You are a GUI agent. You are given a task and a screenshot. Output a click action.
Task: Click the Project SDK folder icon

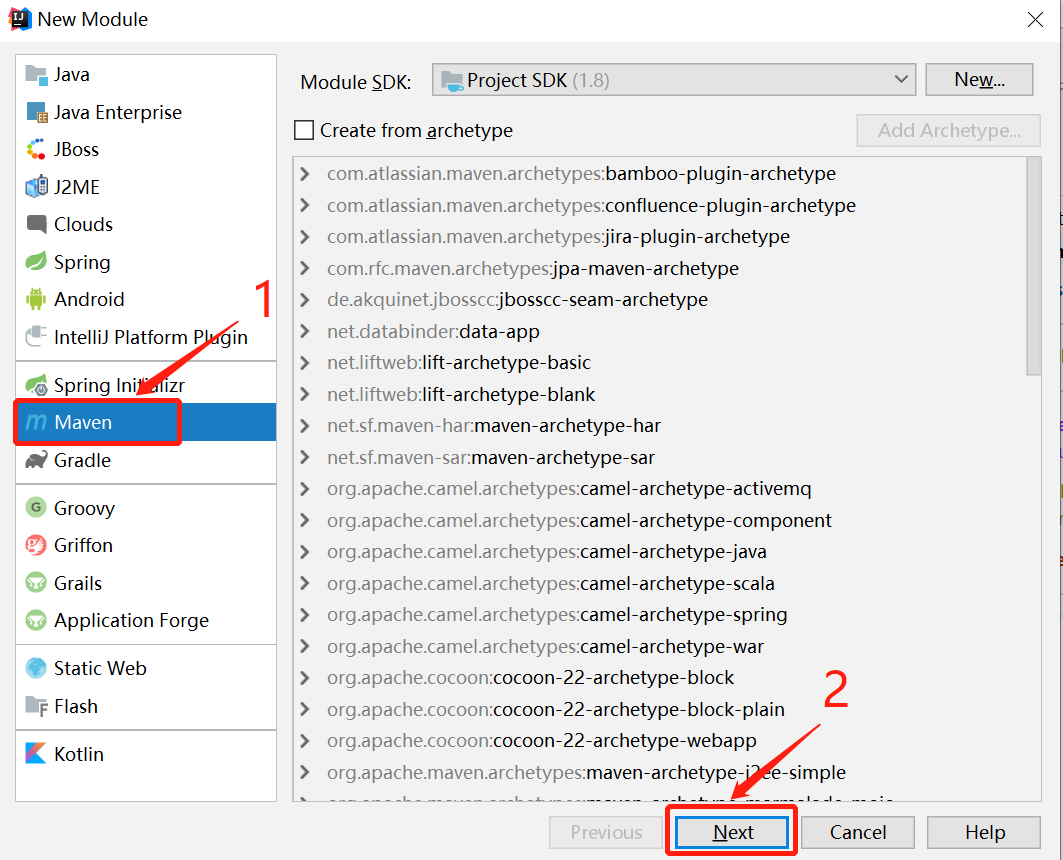pos(452,81)
